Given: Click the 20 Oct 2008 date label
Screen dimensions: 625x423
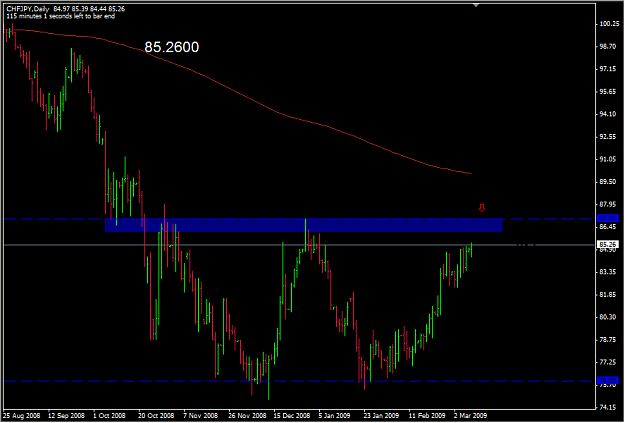Looking at the screenshot, I should click(x=156, y=416).
